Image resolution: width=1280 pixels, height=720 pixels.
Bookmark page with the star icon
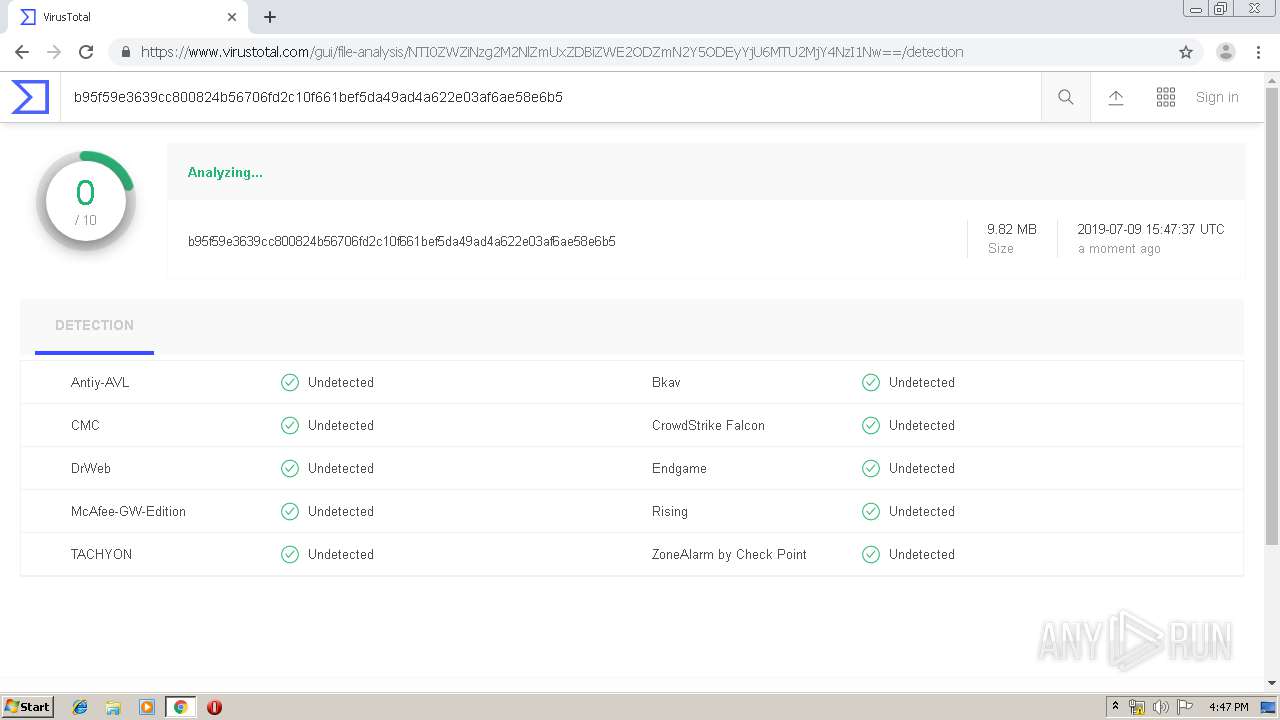pos(1186,52)
